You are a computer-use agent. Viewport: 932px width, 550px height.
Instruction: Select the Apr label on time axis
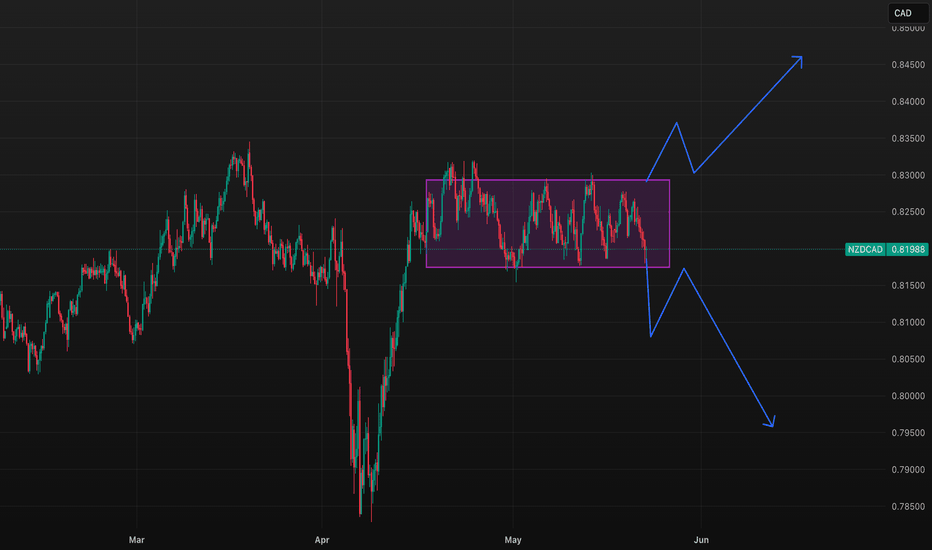pyautogui.click(x=322, y=540)
